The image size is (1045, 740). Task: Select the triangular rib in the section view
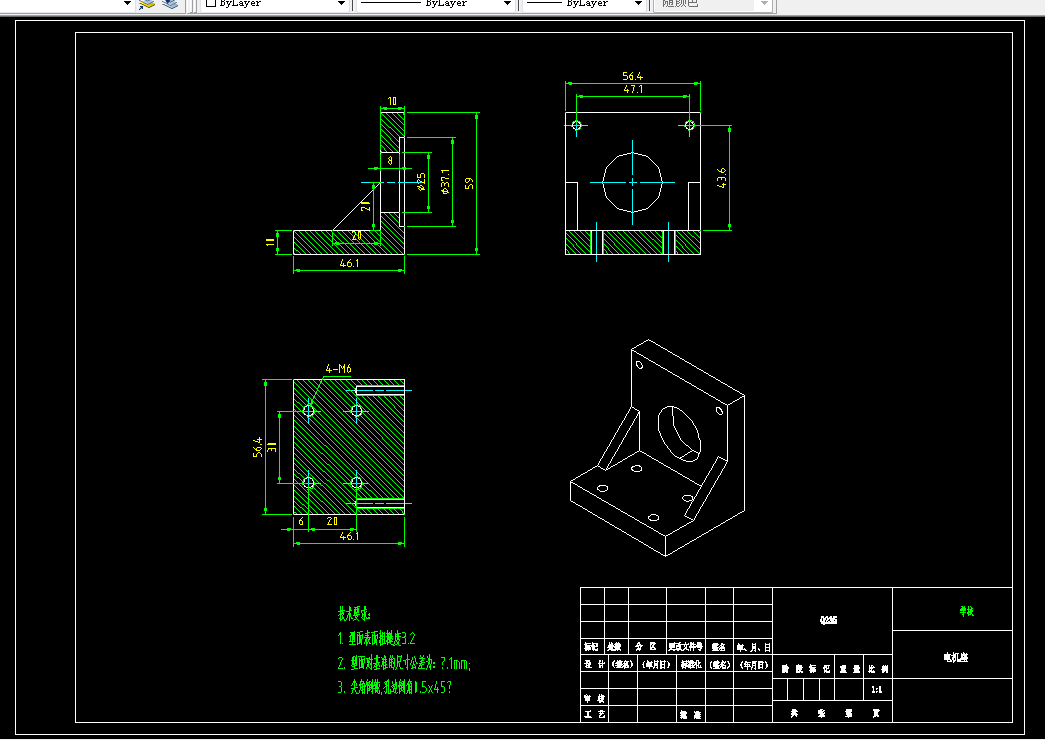coord(357,206)
